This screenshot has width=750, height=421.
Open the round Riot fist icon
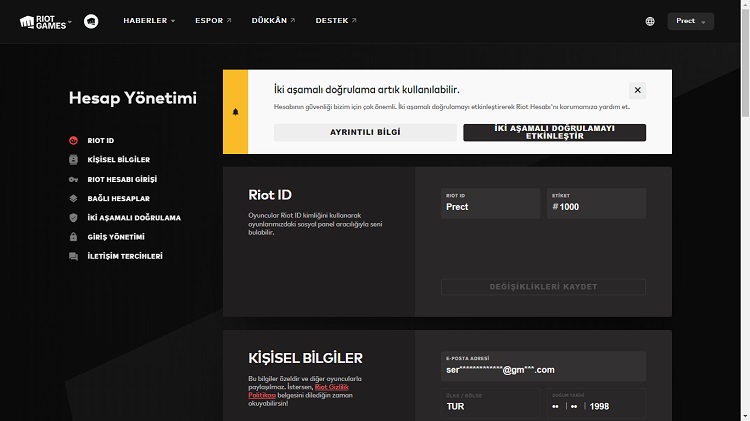click(x=91, y=21)
